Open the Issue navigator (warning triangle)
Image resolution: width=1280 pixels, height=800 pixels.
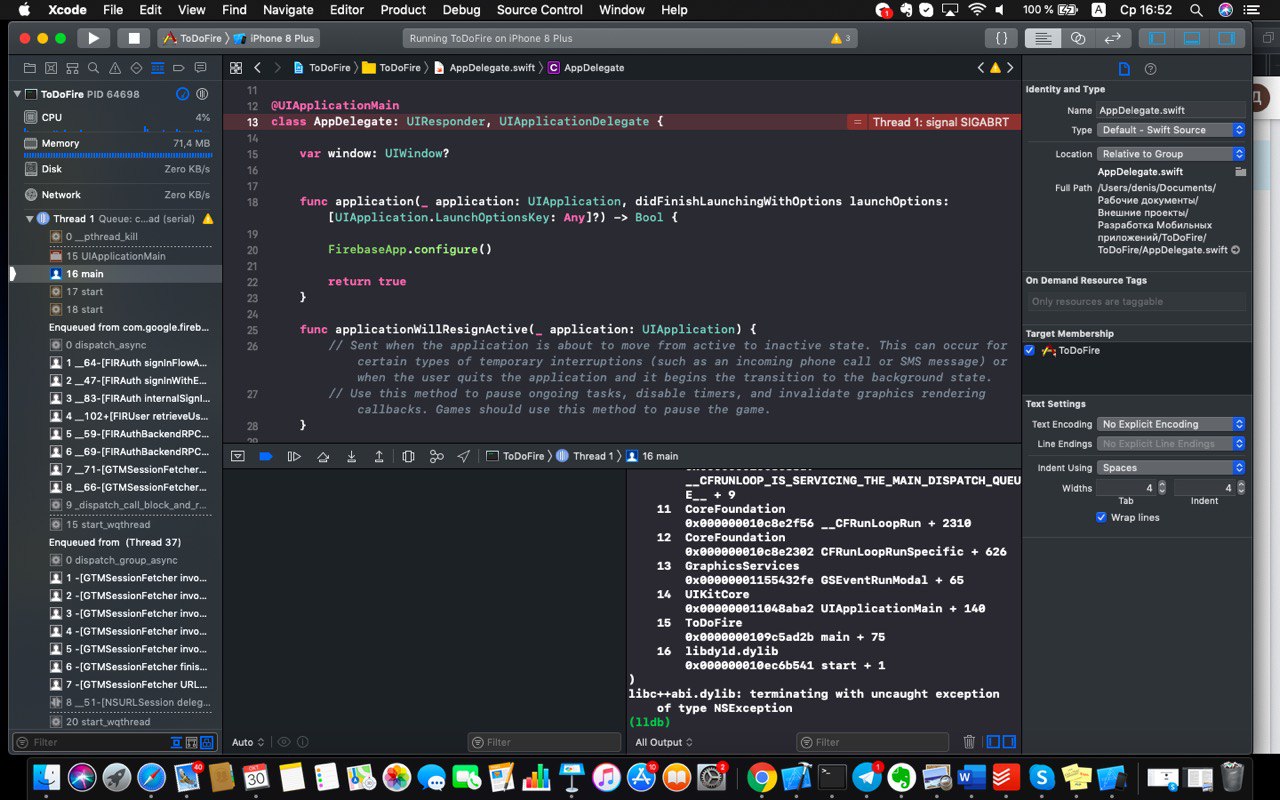(114, 68)
